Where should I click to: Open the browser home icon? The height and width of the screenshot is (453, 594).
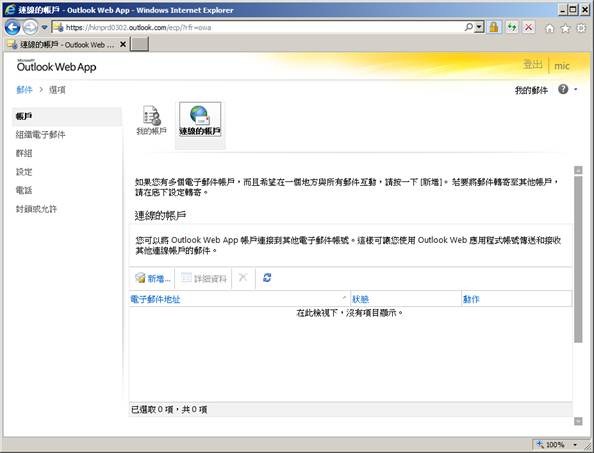pyautogui.click(x=549, y=28)
